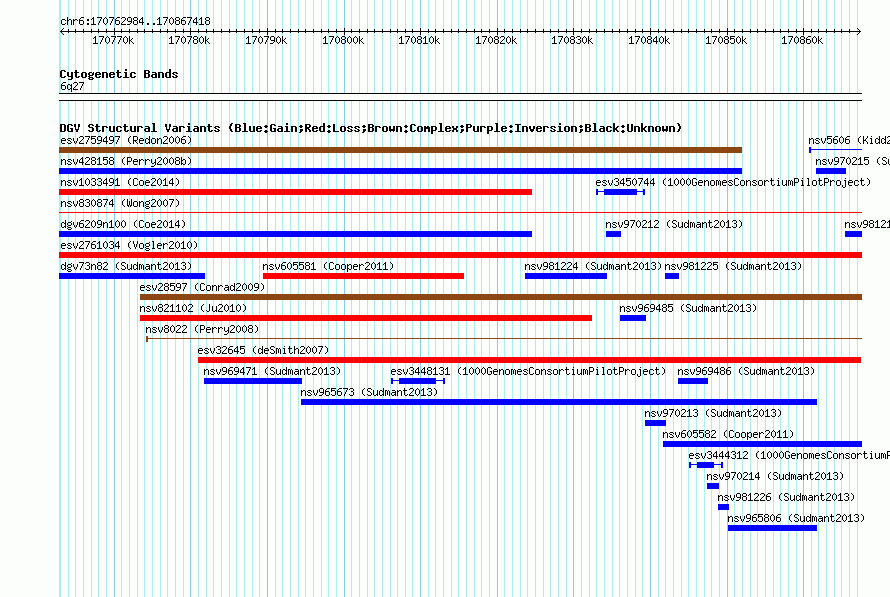The image size is (890, 597).
Task: Click the red nsv605581 loss bar
Action: (363, 276)
